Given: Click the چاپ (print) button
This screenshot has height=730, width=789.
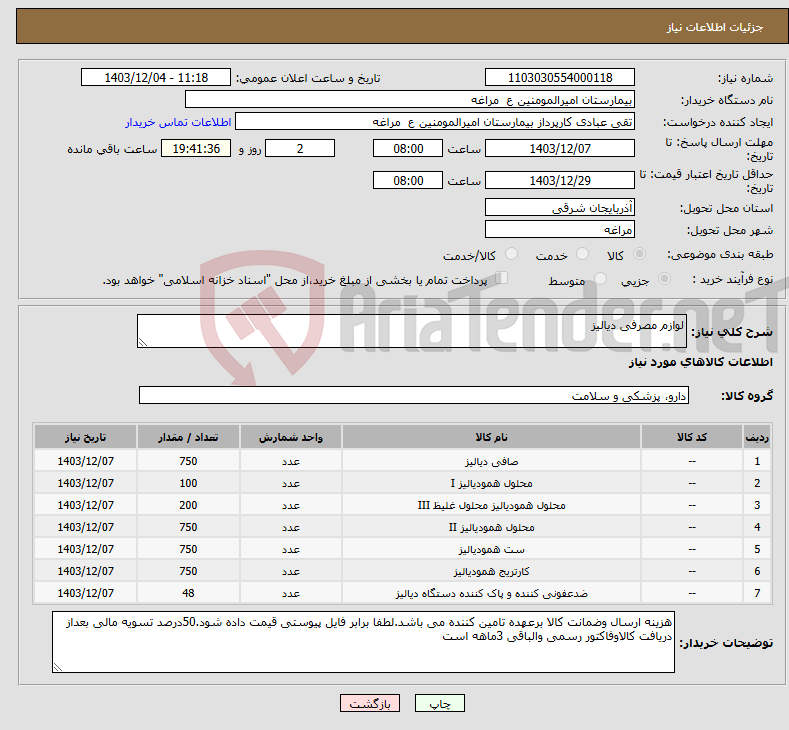Looking at the screenshot, I should point(439,703).
